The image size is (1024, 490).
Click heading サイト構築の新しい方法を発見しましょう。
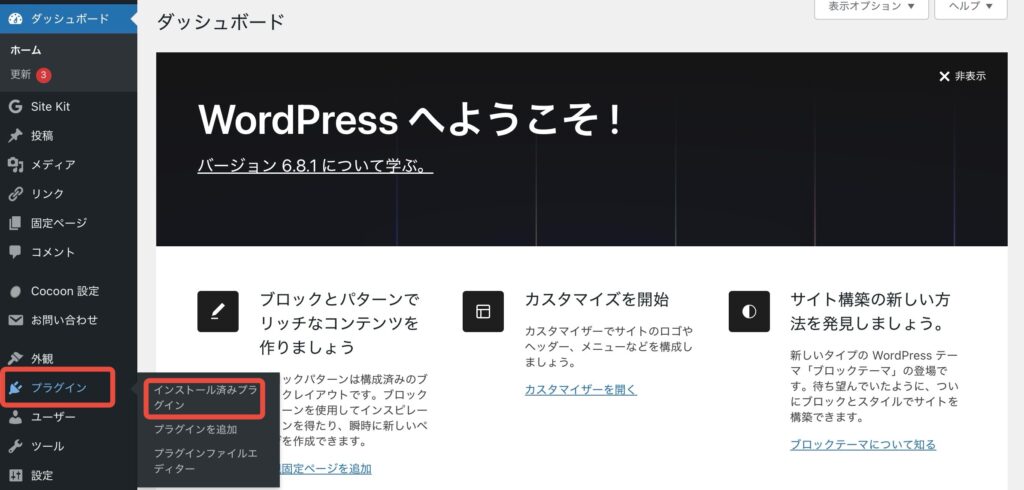(870, 312)
